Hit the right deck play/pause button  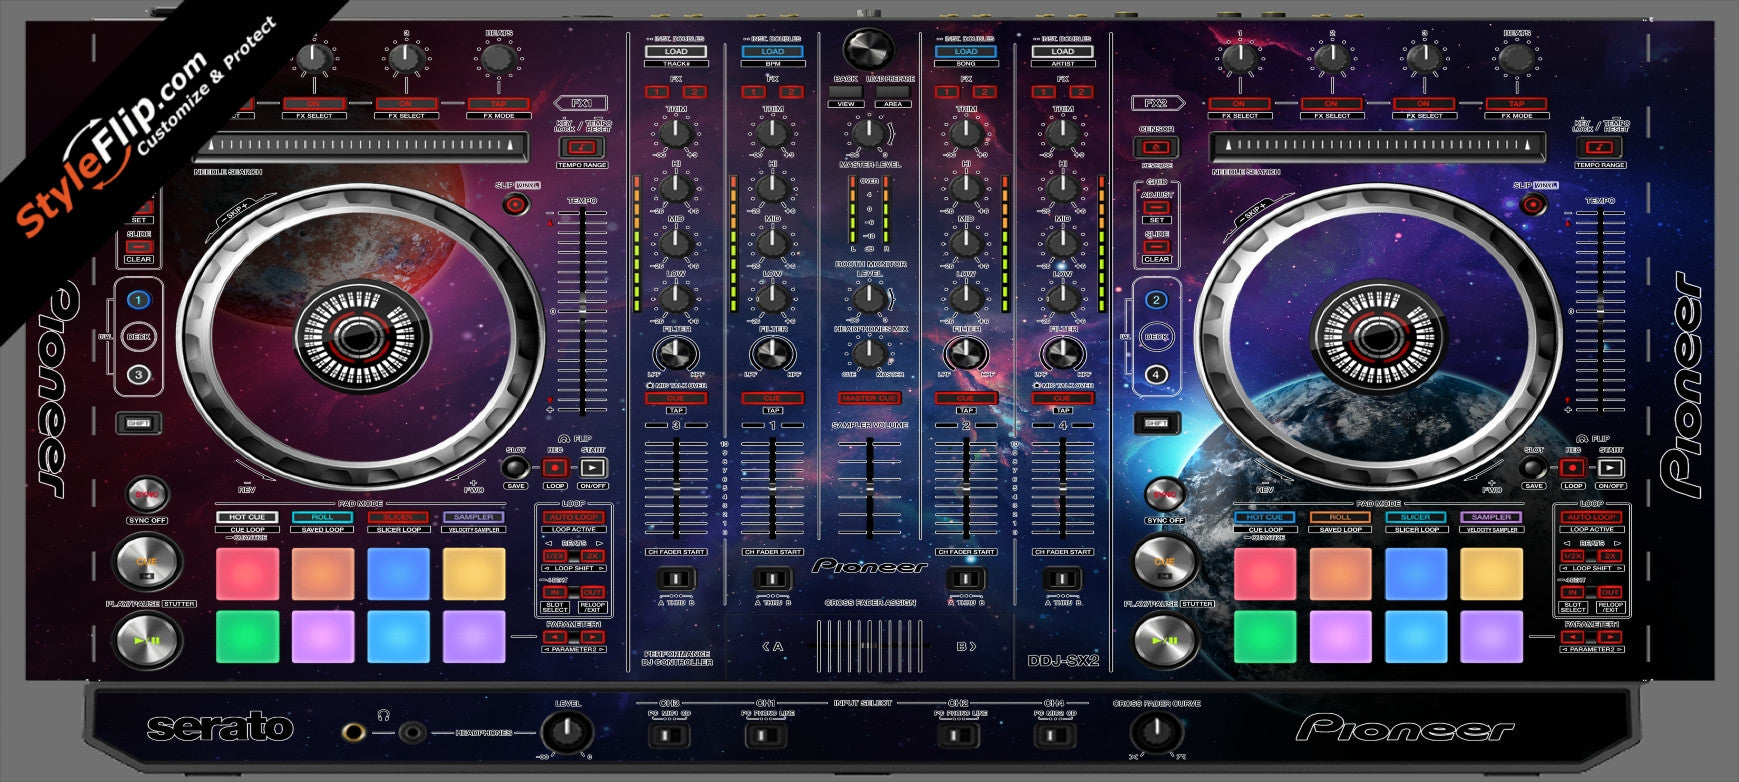[1164, 640]
